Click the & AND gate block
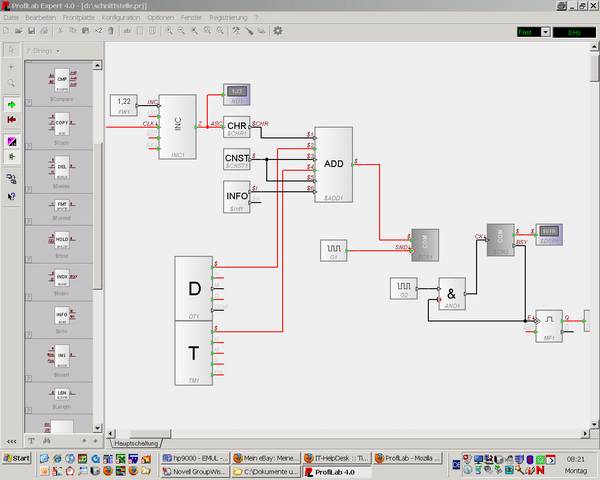Image resolution: width=600 pixels, height=480 pixels. click(x=452, y=294)
